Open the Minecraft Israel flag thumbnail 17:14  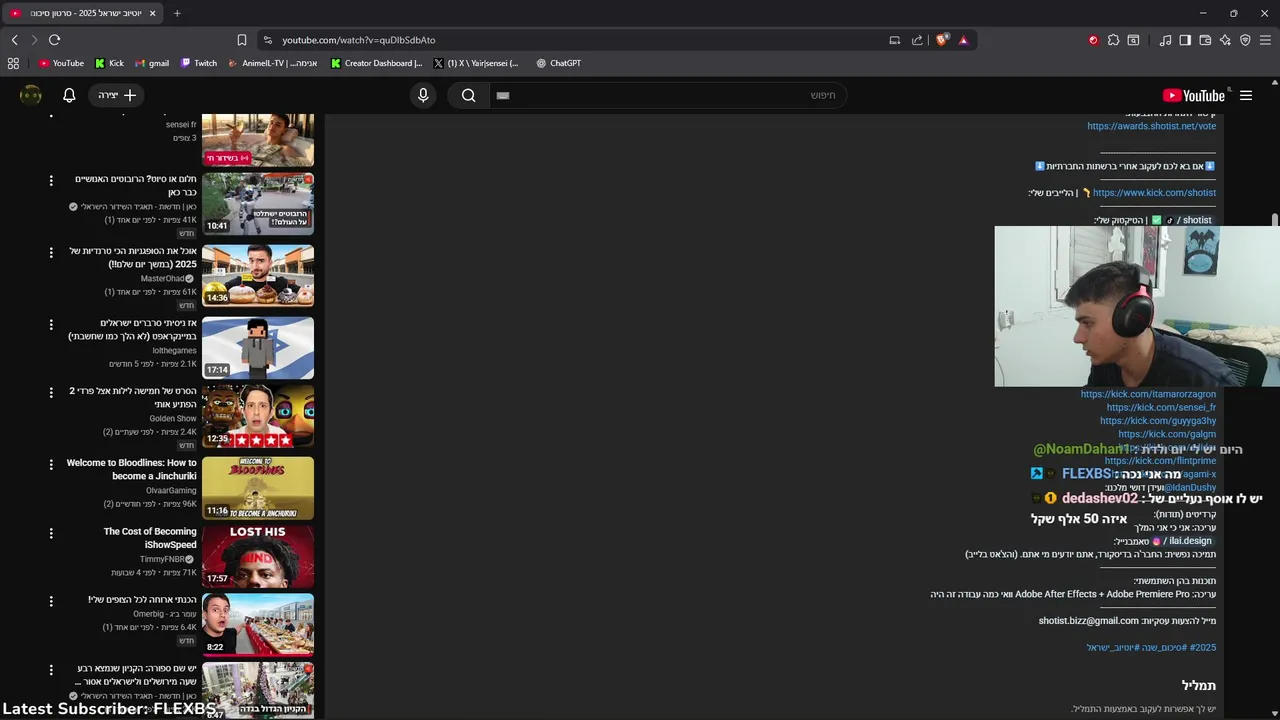tap(258, 348)
